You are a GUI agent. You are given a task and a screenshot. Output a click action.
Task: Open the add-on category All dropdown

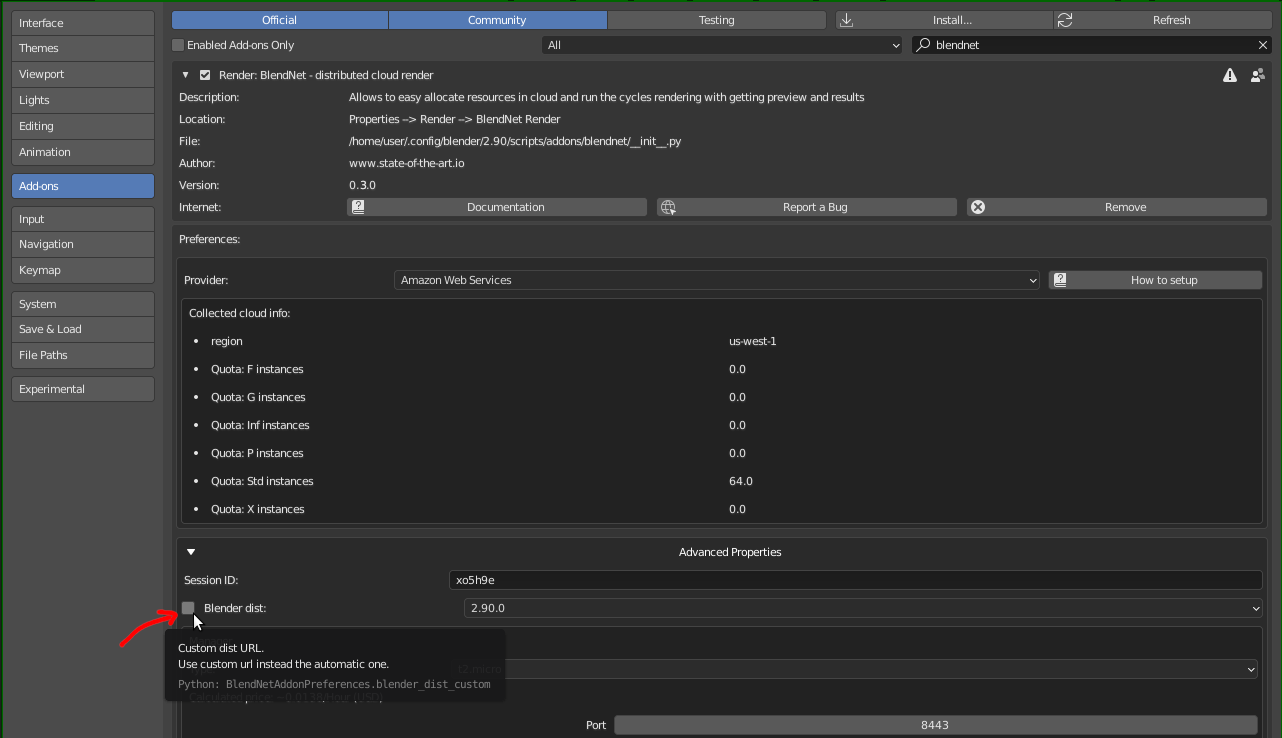[x=722, y=45]
